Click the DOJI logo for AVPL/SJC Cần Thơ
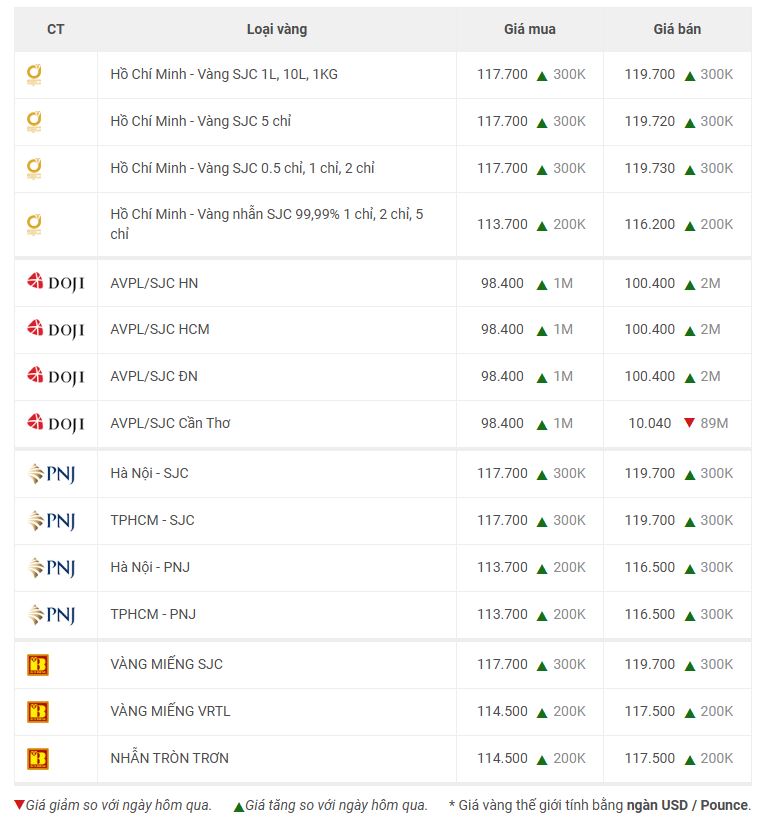Screen dimensions: 763x822 coord(55,423)
